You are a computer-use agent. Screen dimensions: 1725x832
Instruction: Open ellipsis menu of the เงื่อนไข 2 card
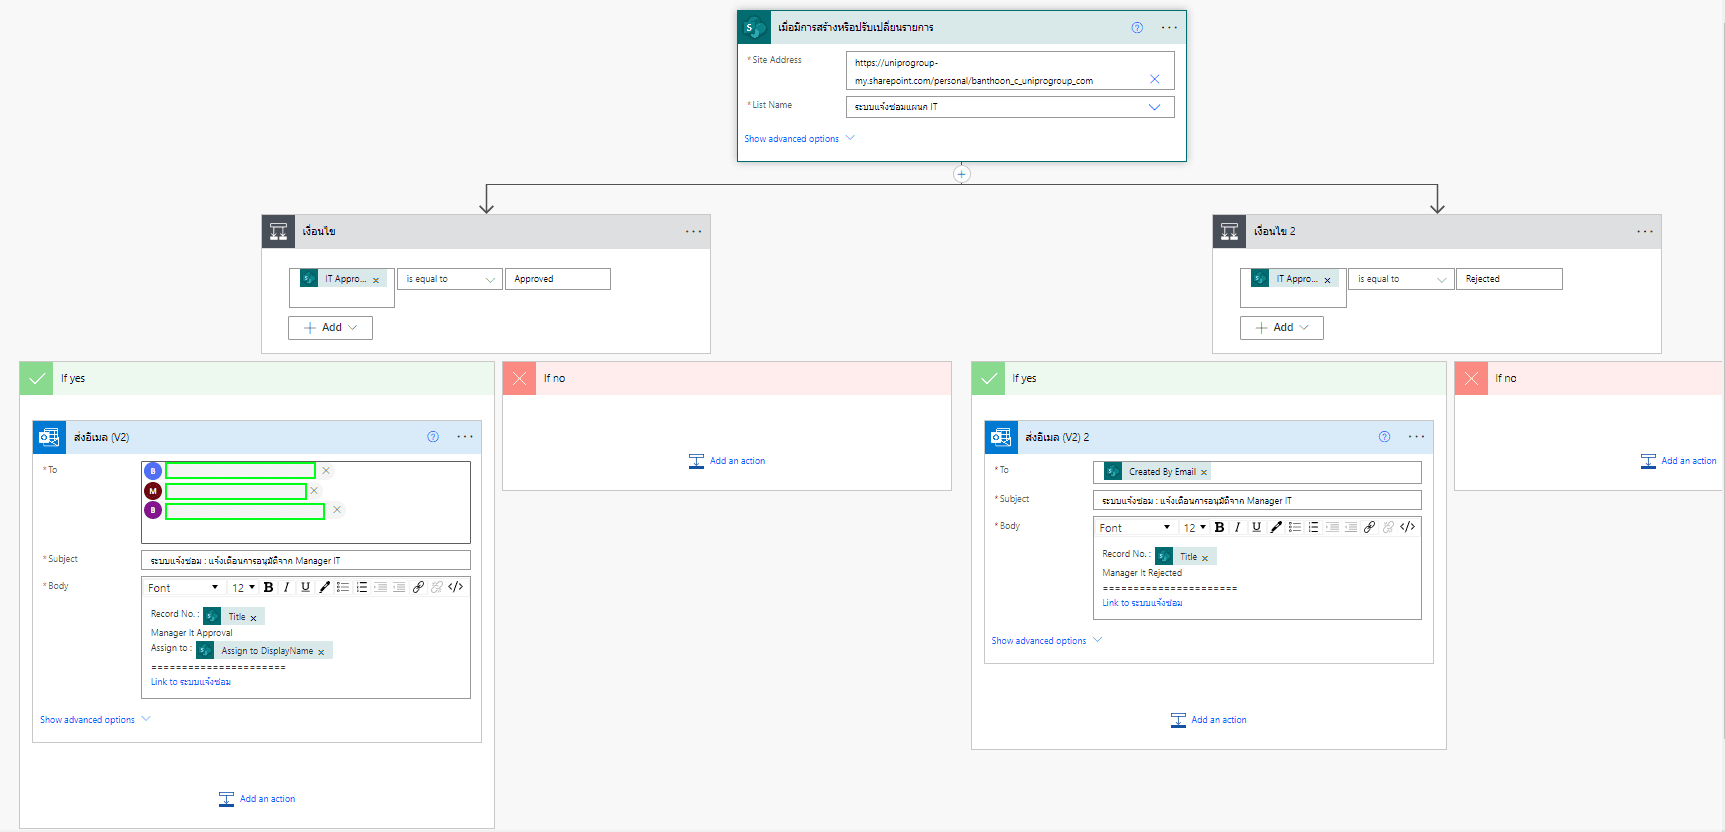(x=1645, y=232)
